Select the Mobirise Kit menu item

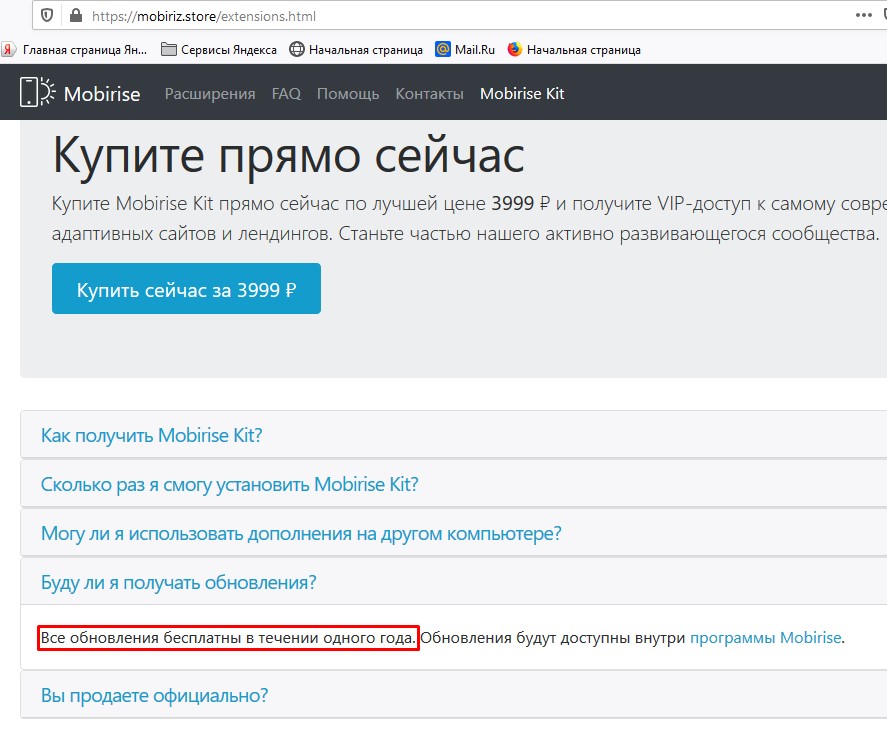(522, 94)
